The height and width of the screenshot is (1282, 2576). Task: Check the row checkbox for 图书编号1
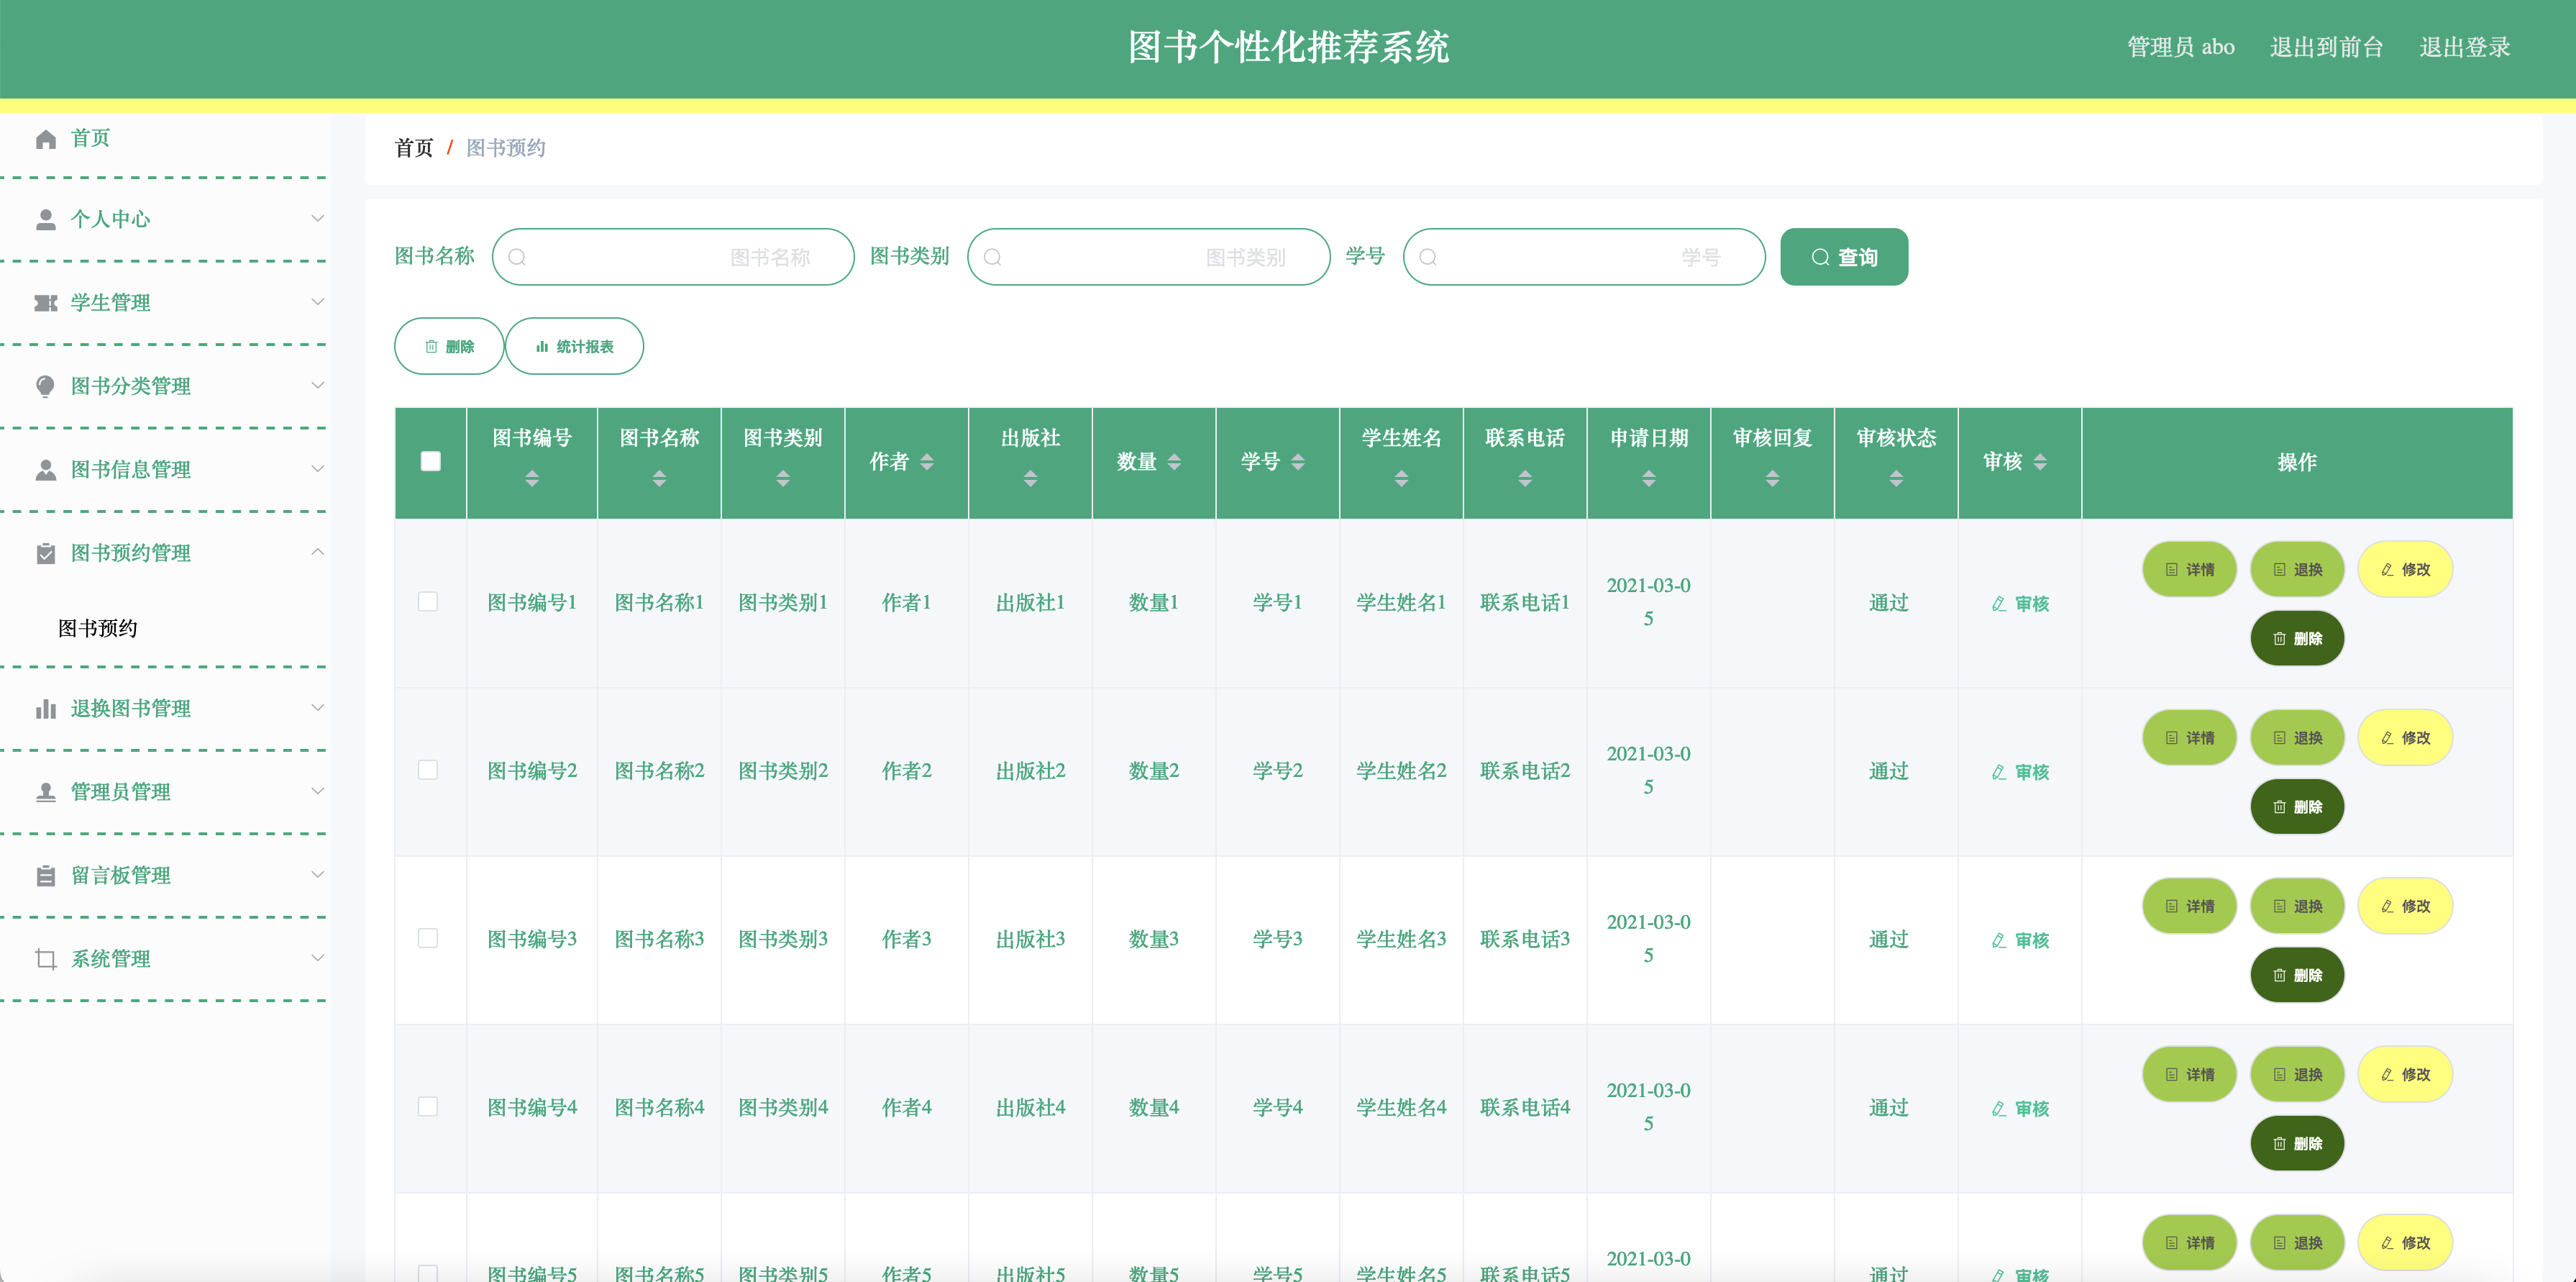[428, 602]
